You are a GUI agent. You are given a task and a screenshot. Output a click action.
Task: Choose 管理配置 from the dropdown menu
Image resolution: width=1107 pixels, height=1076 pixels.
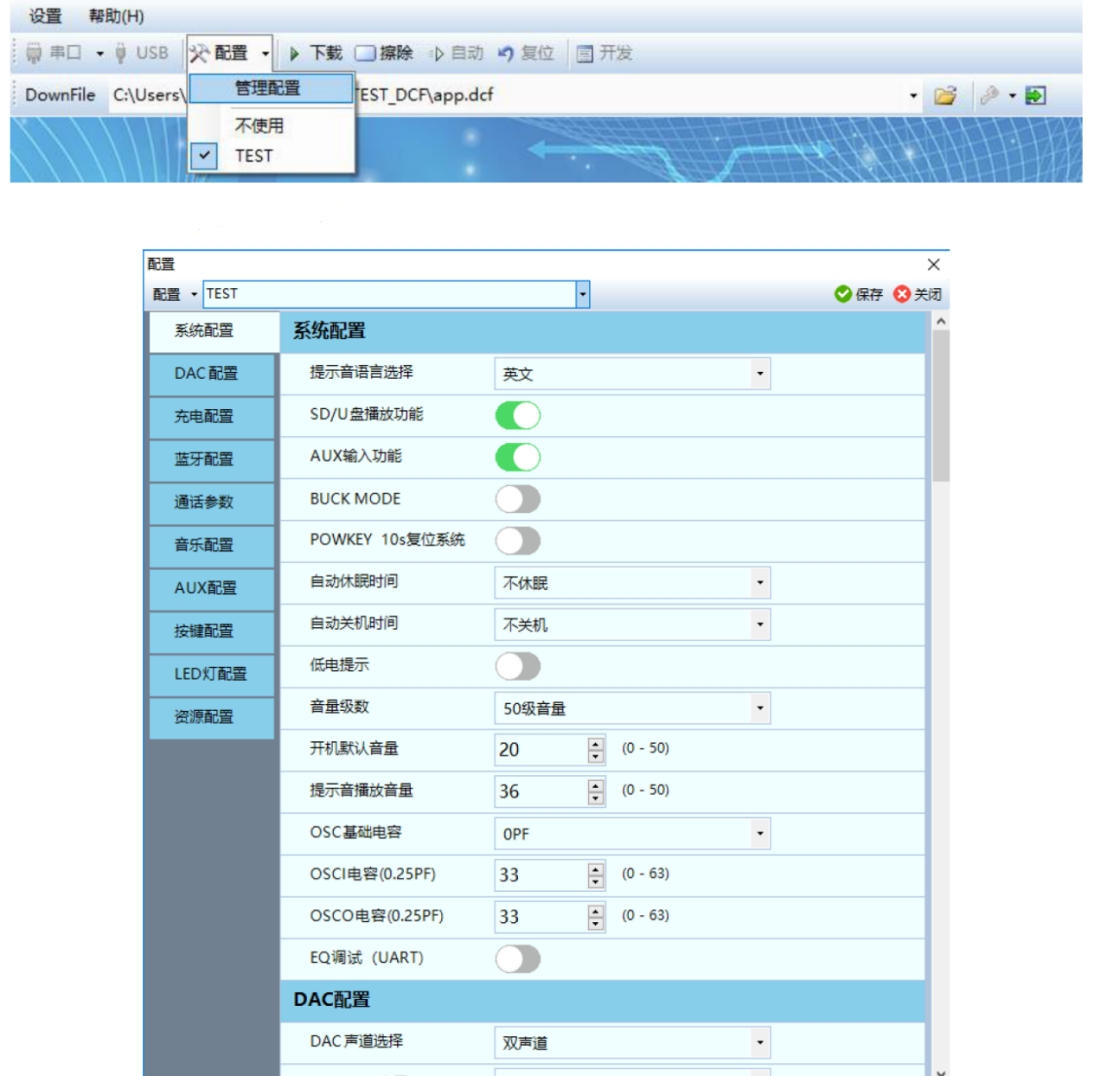(271, 88)
